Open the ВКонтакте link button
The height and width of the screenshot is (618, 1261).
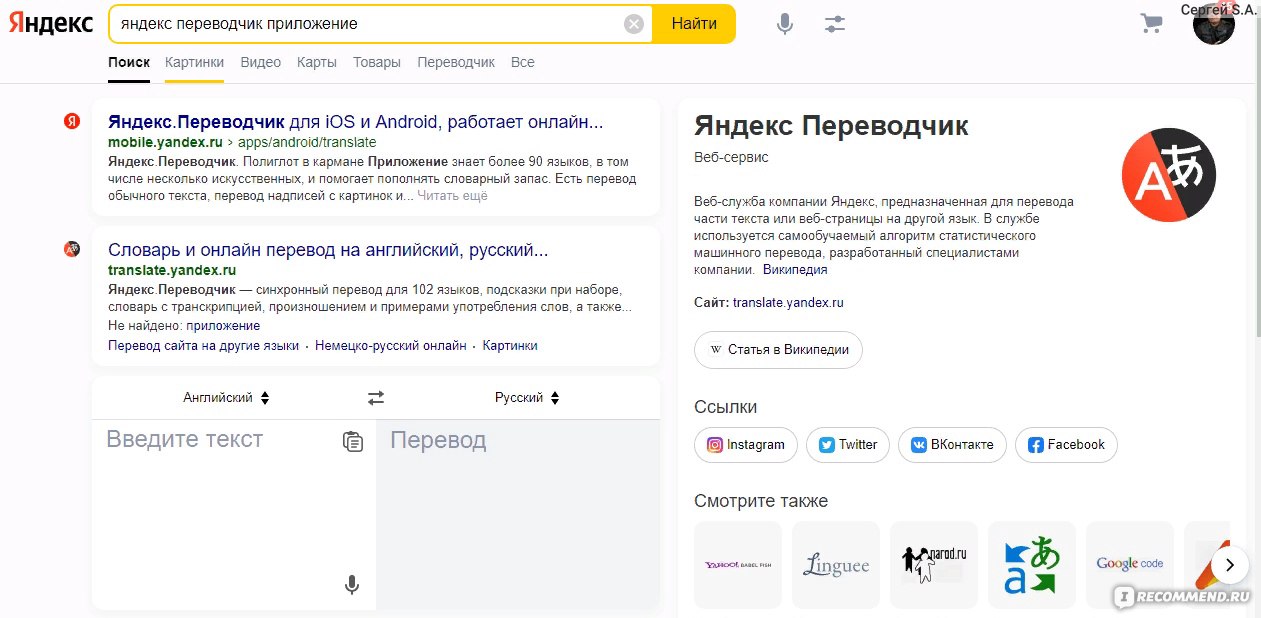coord(952,445)
